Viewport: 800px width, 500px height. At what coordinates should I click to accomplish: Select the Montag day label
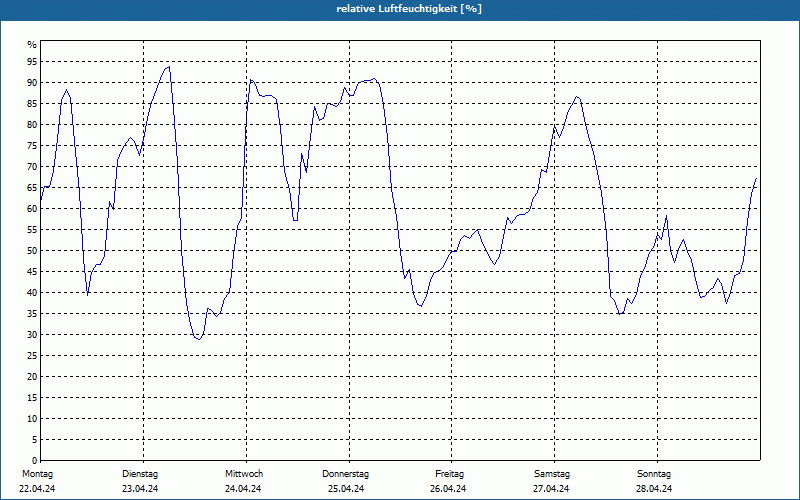click(37, 474)
